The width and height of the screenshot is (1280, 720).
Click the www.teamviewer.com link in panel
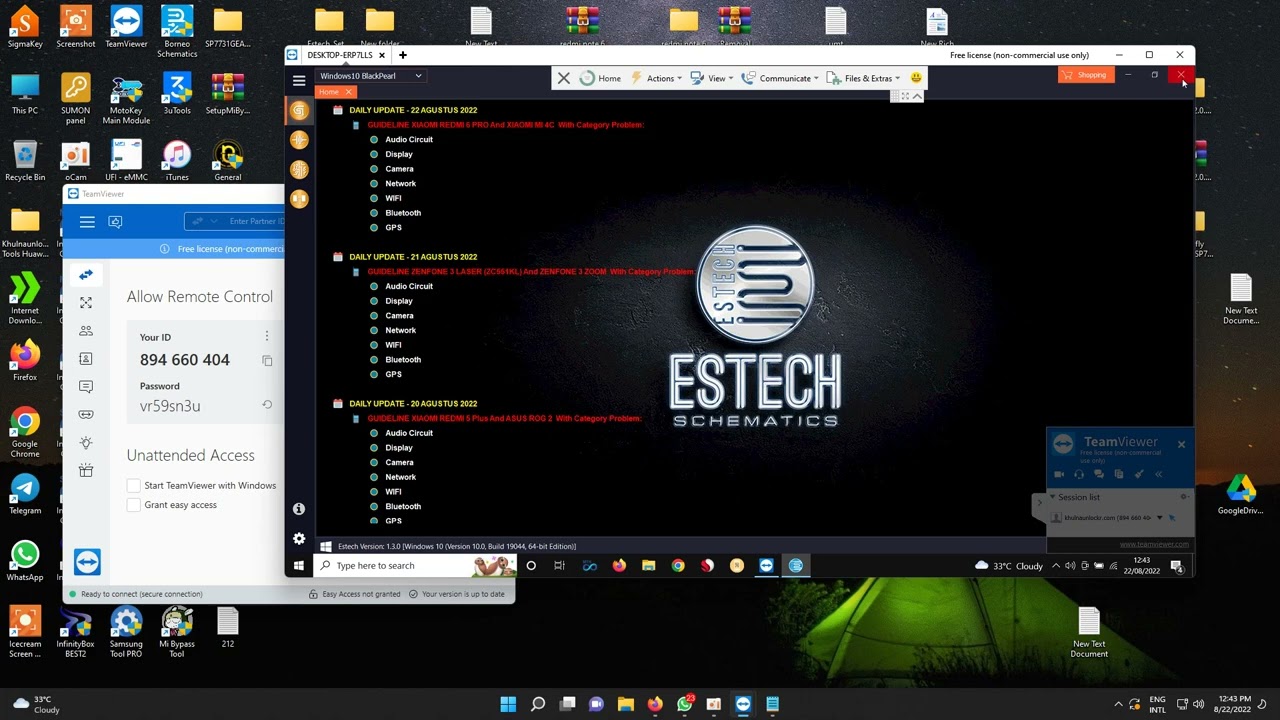click(x=1154, y=545)
